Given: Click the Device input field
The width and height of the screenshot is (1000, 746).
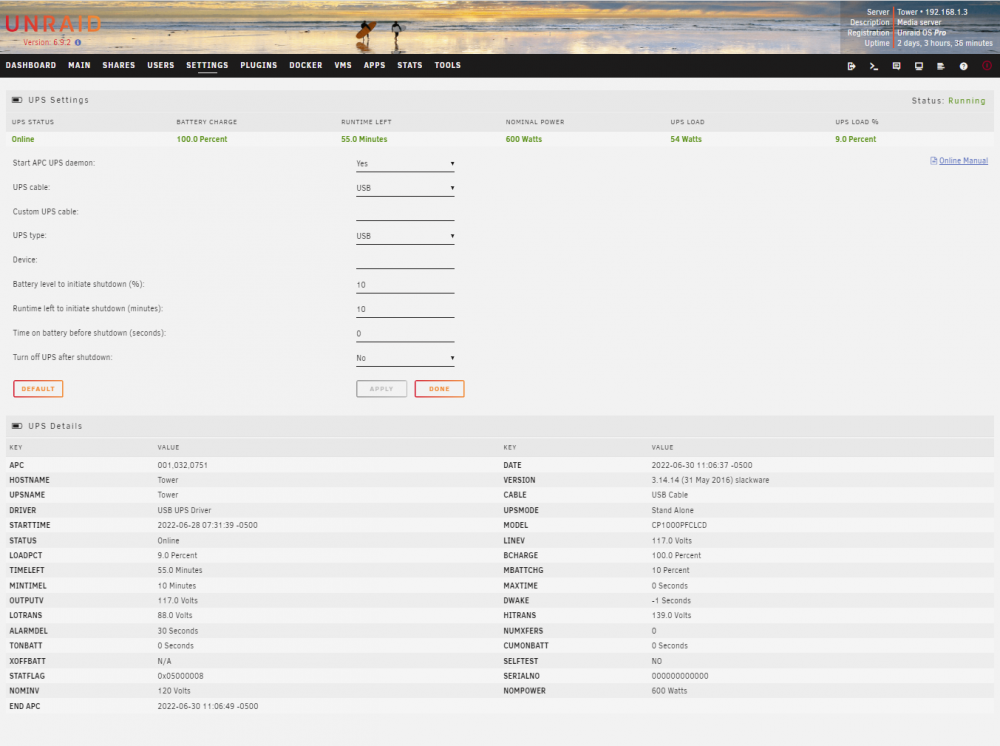Looking at the screenshot, I should tap(405, 260).
